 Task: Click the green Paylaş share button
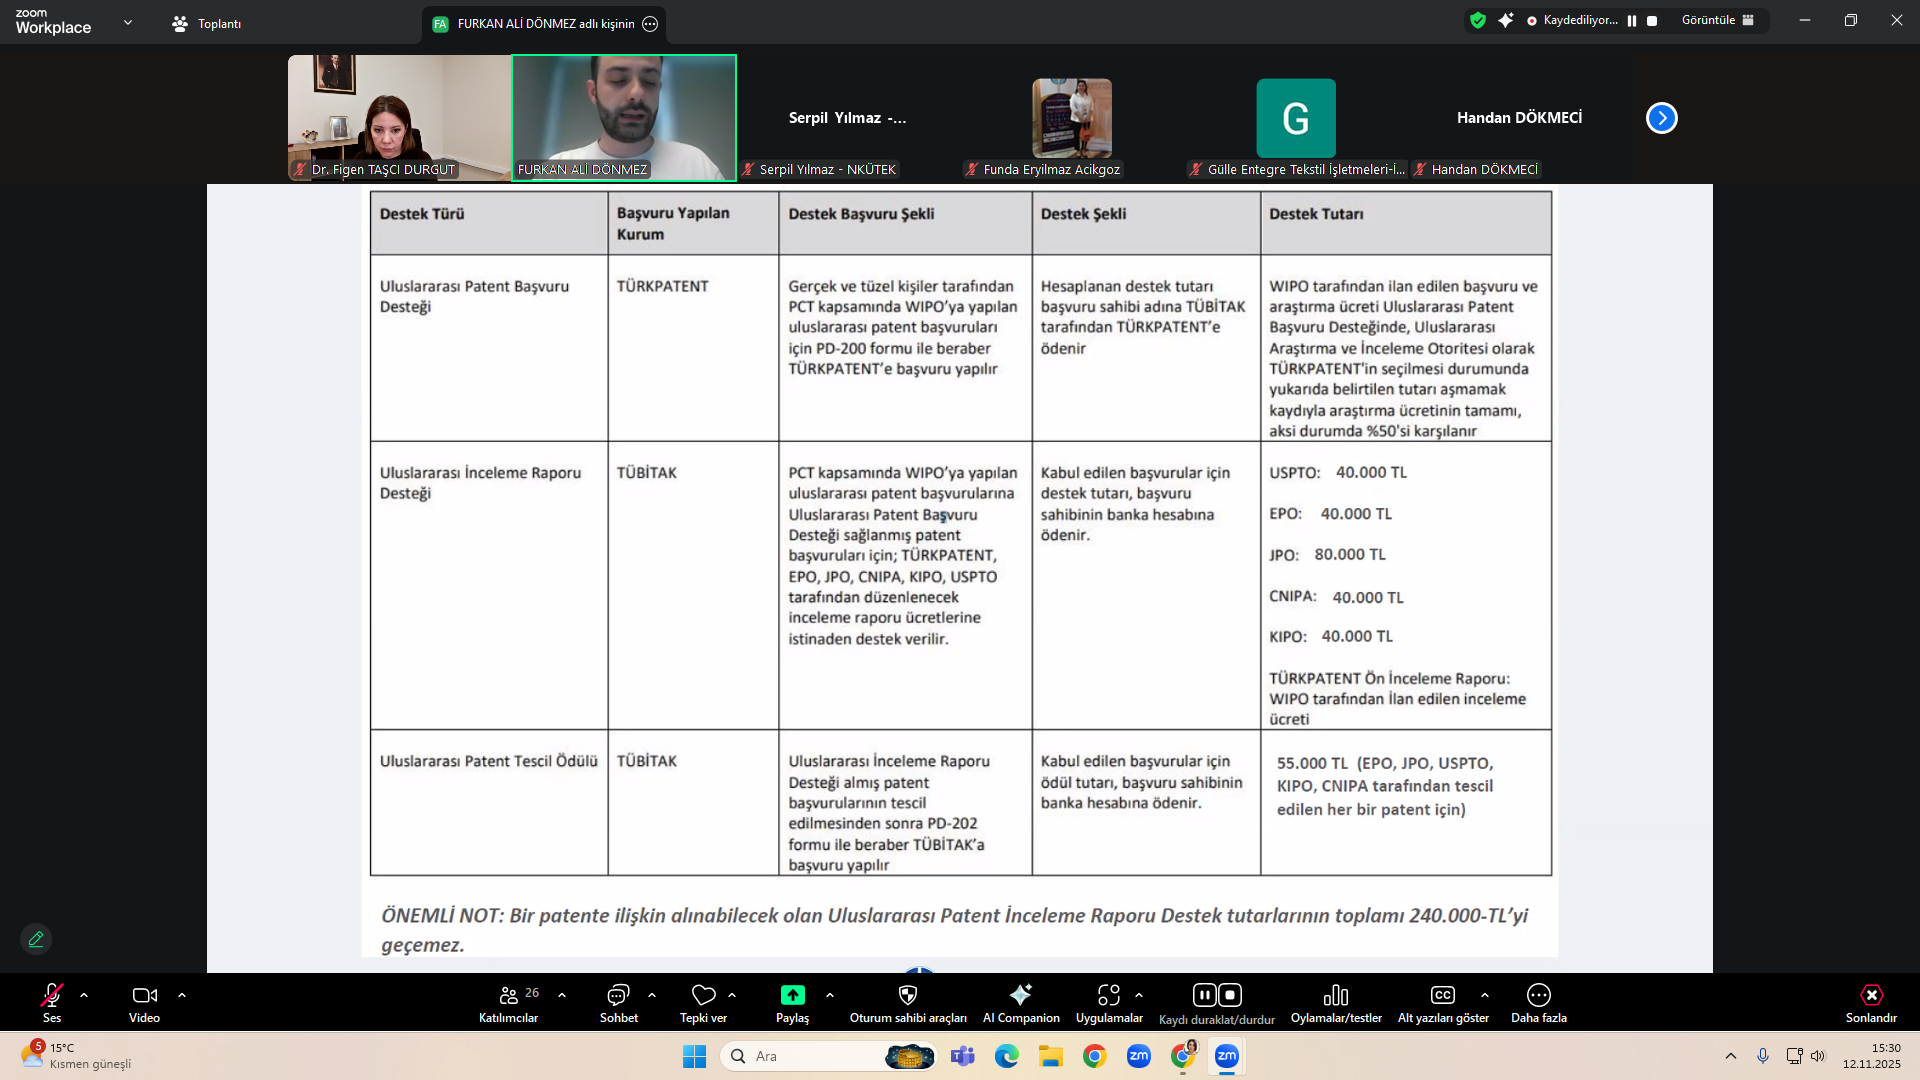tap(792, 995)
